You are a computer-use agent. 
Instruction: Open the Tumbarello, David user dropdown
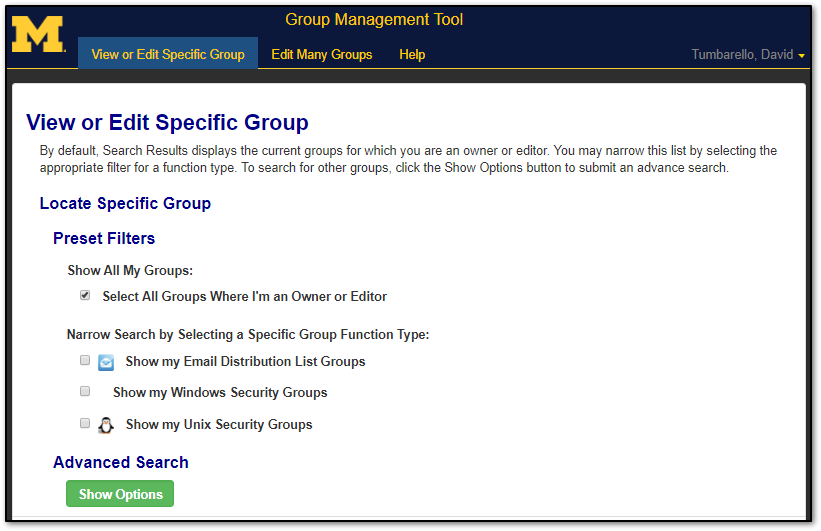click(748, 55)
